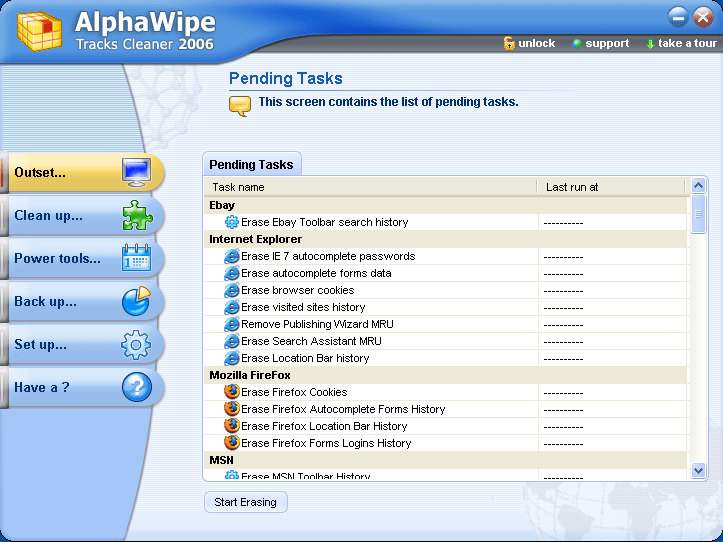723x542 pixels.
Task: Click the padlock unlock icon
Action: [x=509, y=43]
